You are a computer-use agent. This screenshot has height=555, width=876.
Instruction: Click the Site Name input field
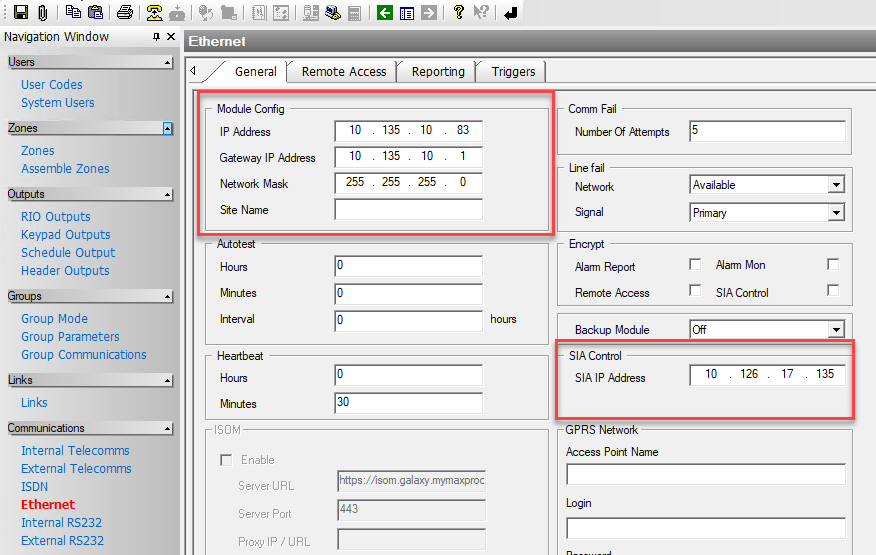[408, 210]
